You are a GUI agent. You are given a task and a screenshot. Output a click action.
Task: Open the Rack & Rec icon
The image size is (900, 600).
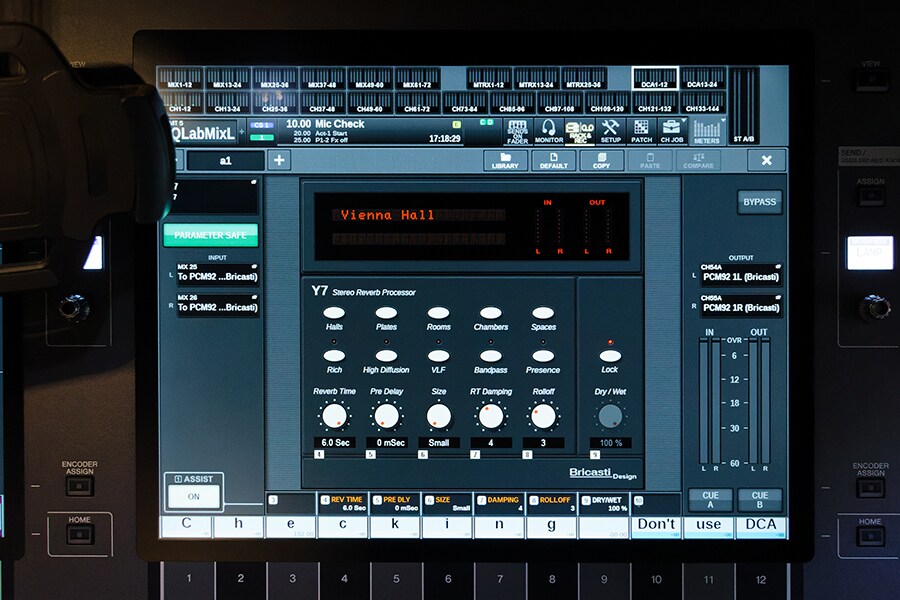(x=579, y=132)
